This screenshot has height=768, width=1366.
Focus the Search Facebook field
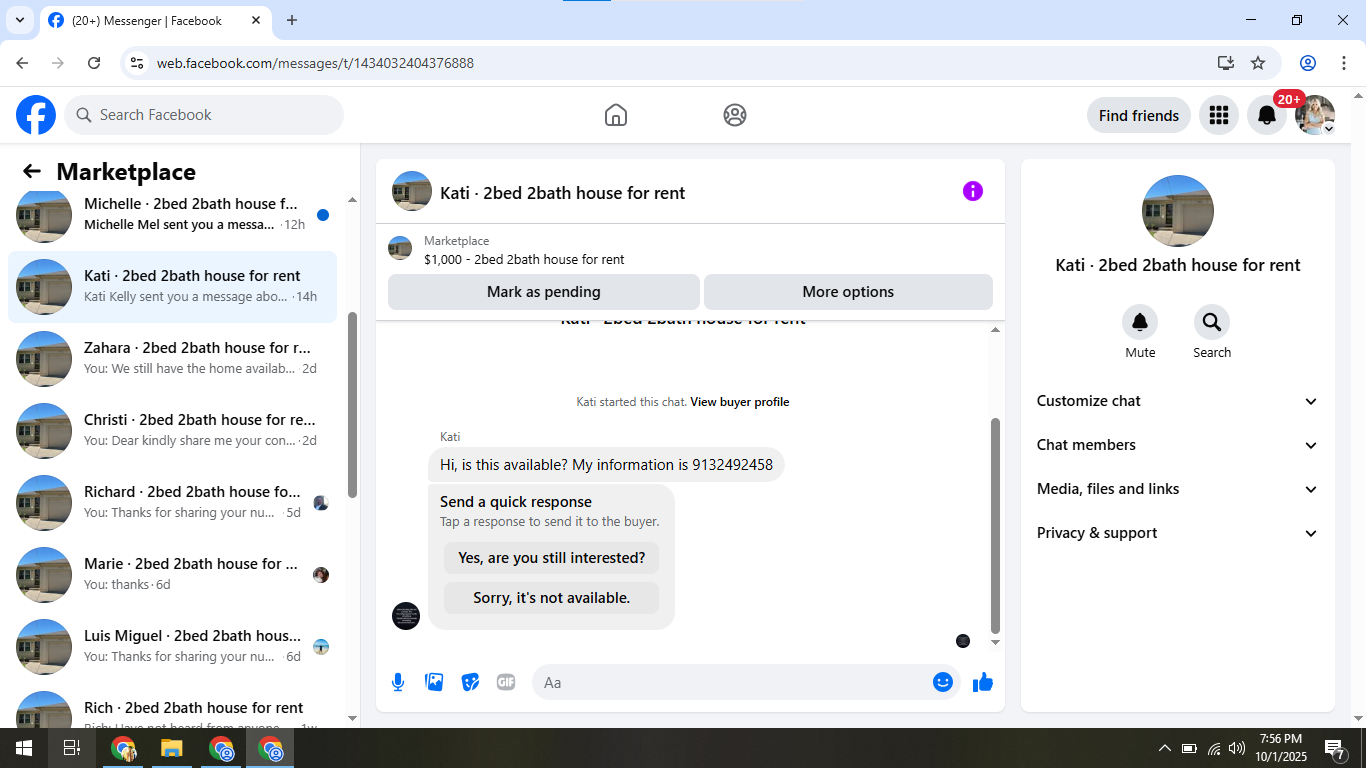pyautogui.click(x=204, y=115)
